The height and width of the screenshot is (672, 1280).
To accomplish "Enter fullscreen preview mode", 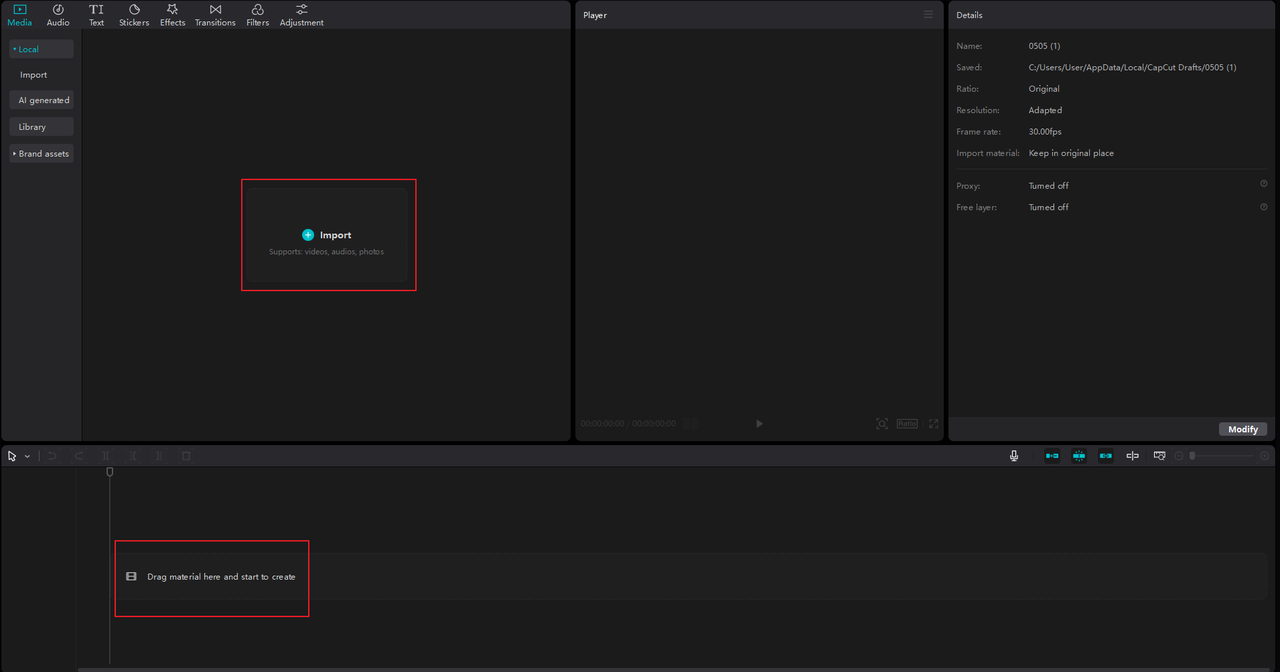I will click(x=934, y=424).
